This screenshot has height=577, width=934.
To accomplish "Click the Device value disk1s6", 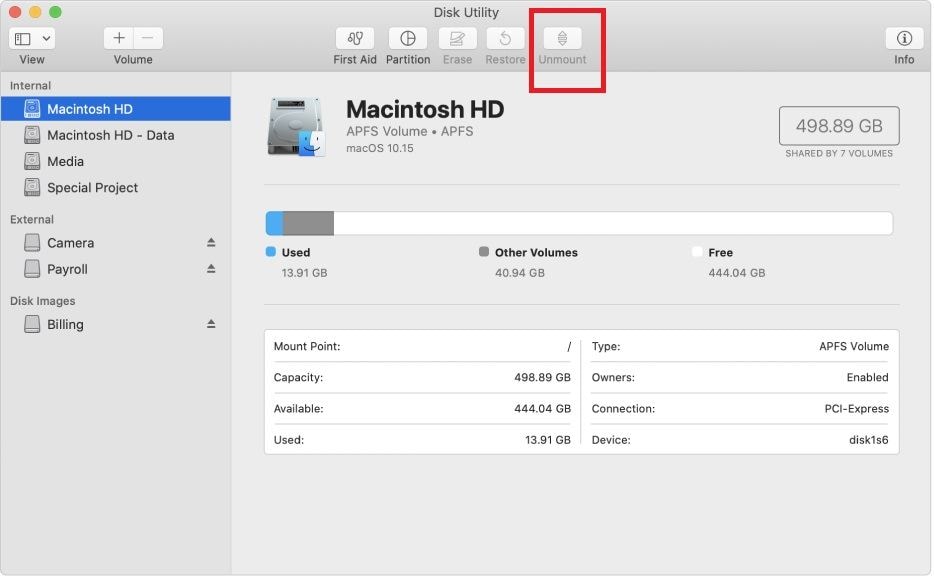I will click(868, 440).
